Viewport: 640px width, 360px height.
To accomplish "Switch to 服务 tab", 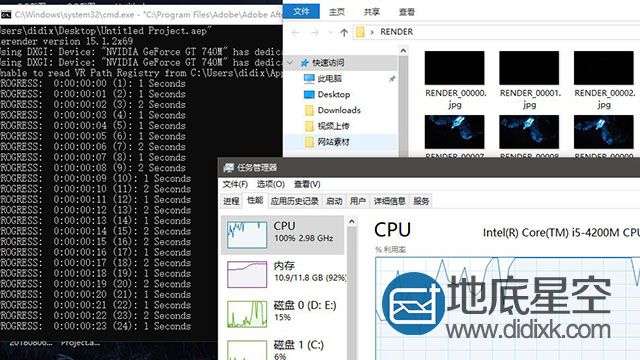I will click(421, 201).
